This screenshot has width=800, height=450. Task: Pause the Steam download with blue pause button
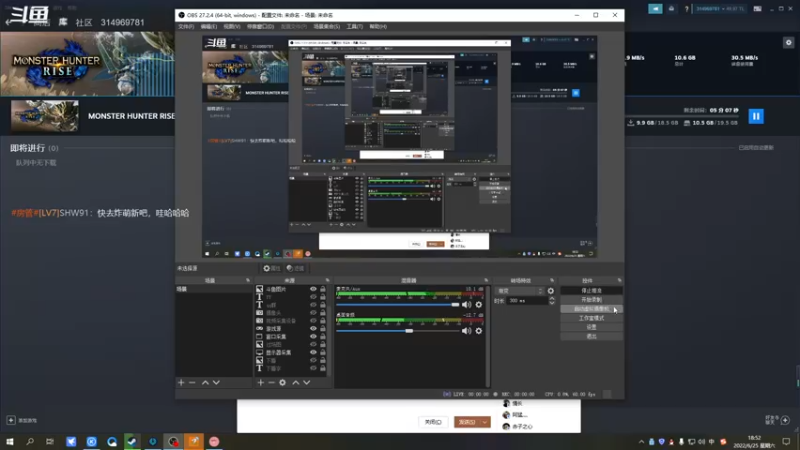coord(756,116)
